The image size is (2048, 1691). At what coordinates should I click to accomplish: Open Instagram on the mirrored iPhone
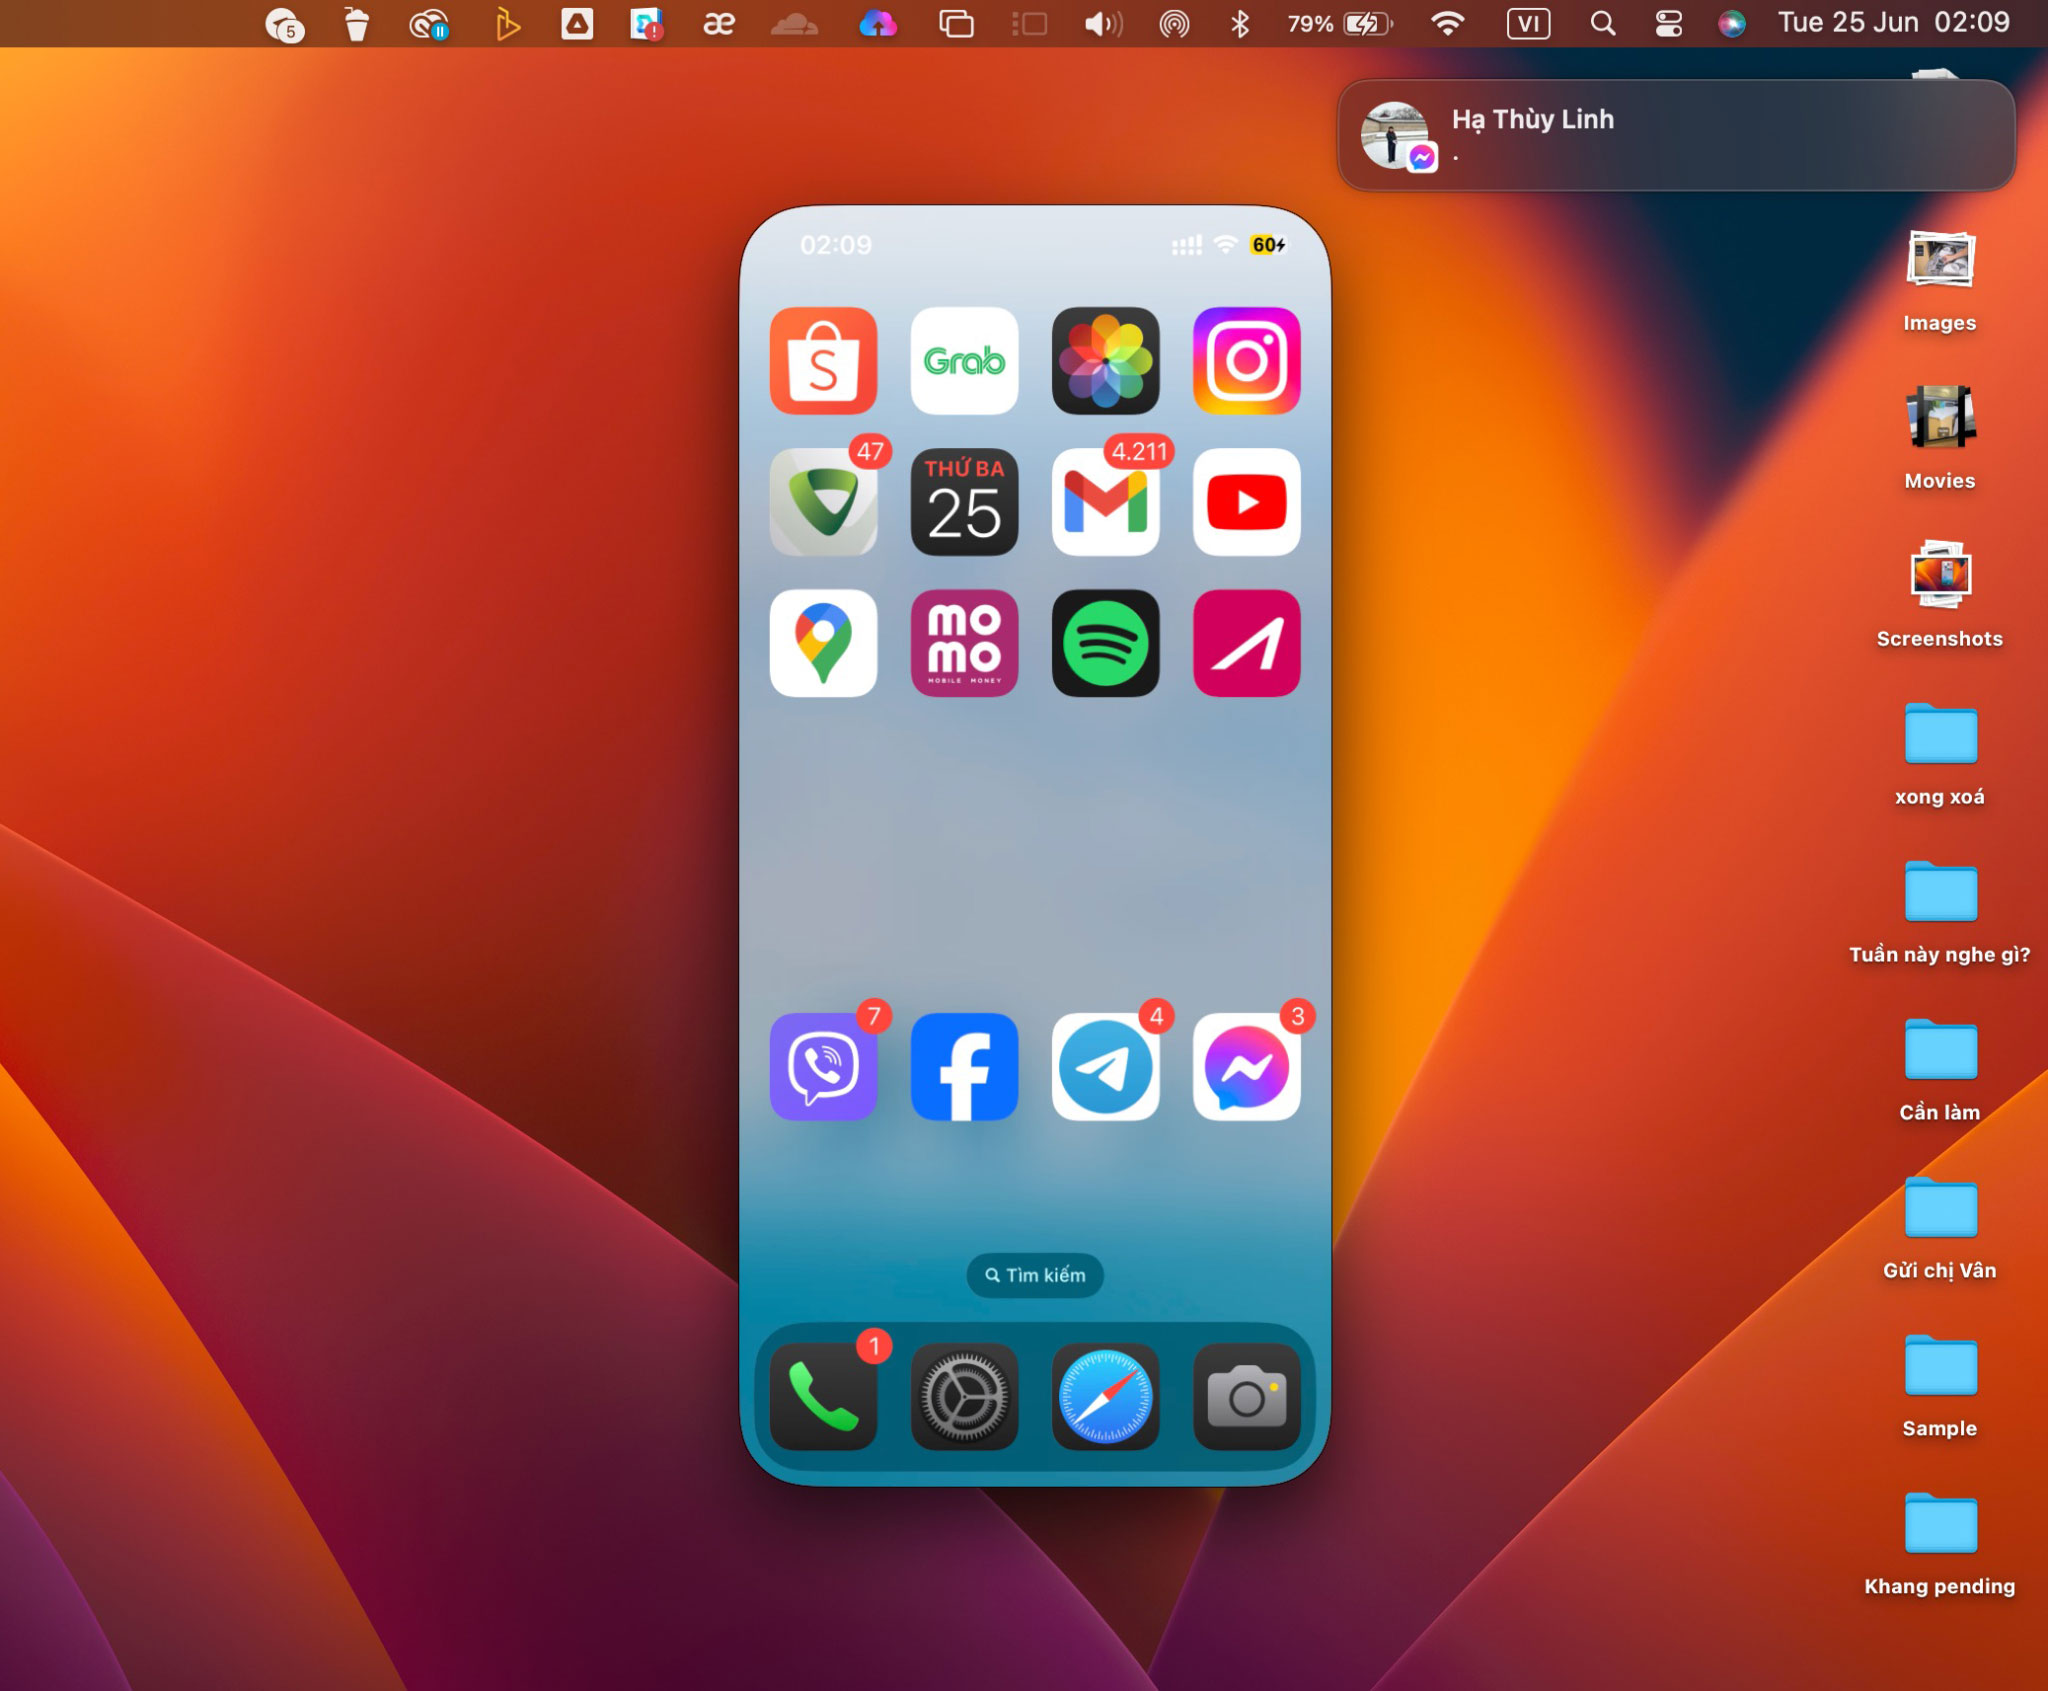click(x=1246, y=361)
